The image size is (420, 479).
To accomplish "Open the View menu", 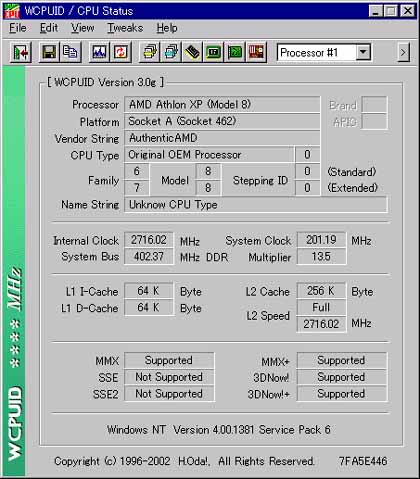I will (x=82, y=28).
